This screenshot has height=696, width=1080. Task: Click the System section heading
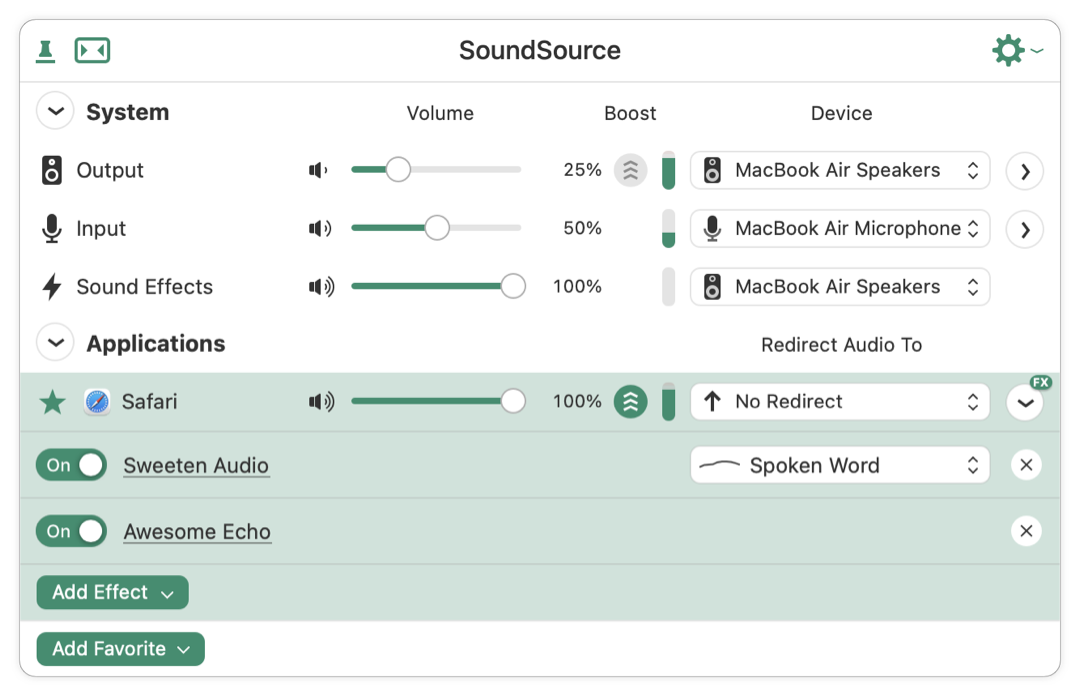(x=127, y=112)
